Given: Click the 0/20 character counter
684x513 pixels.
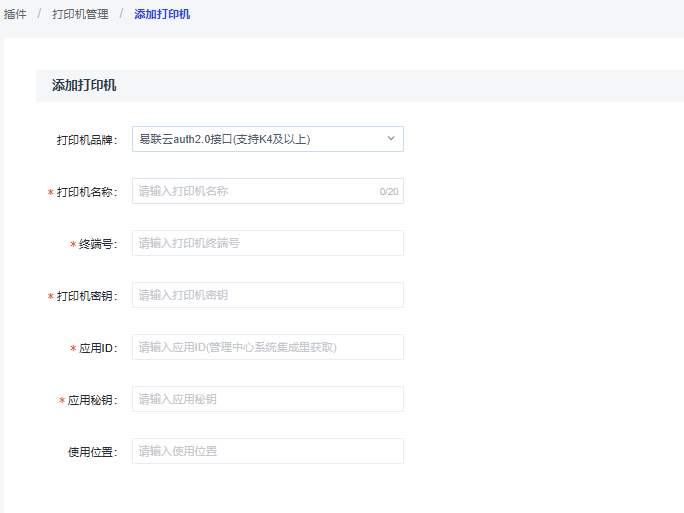Looking at the screenshot, I should (x=388, y=191).
